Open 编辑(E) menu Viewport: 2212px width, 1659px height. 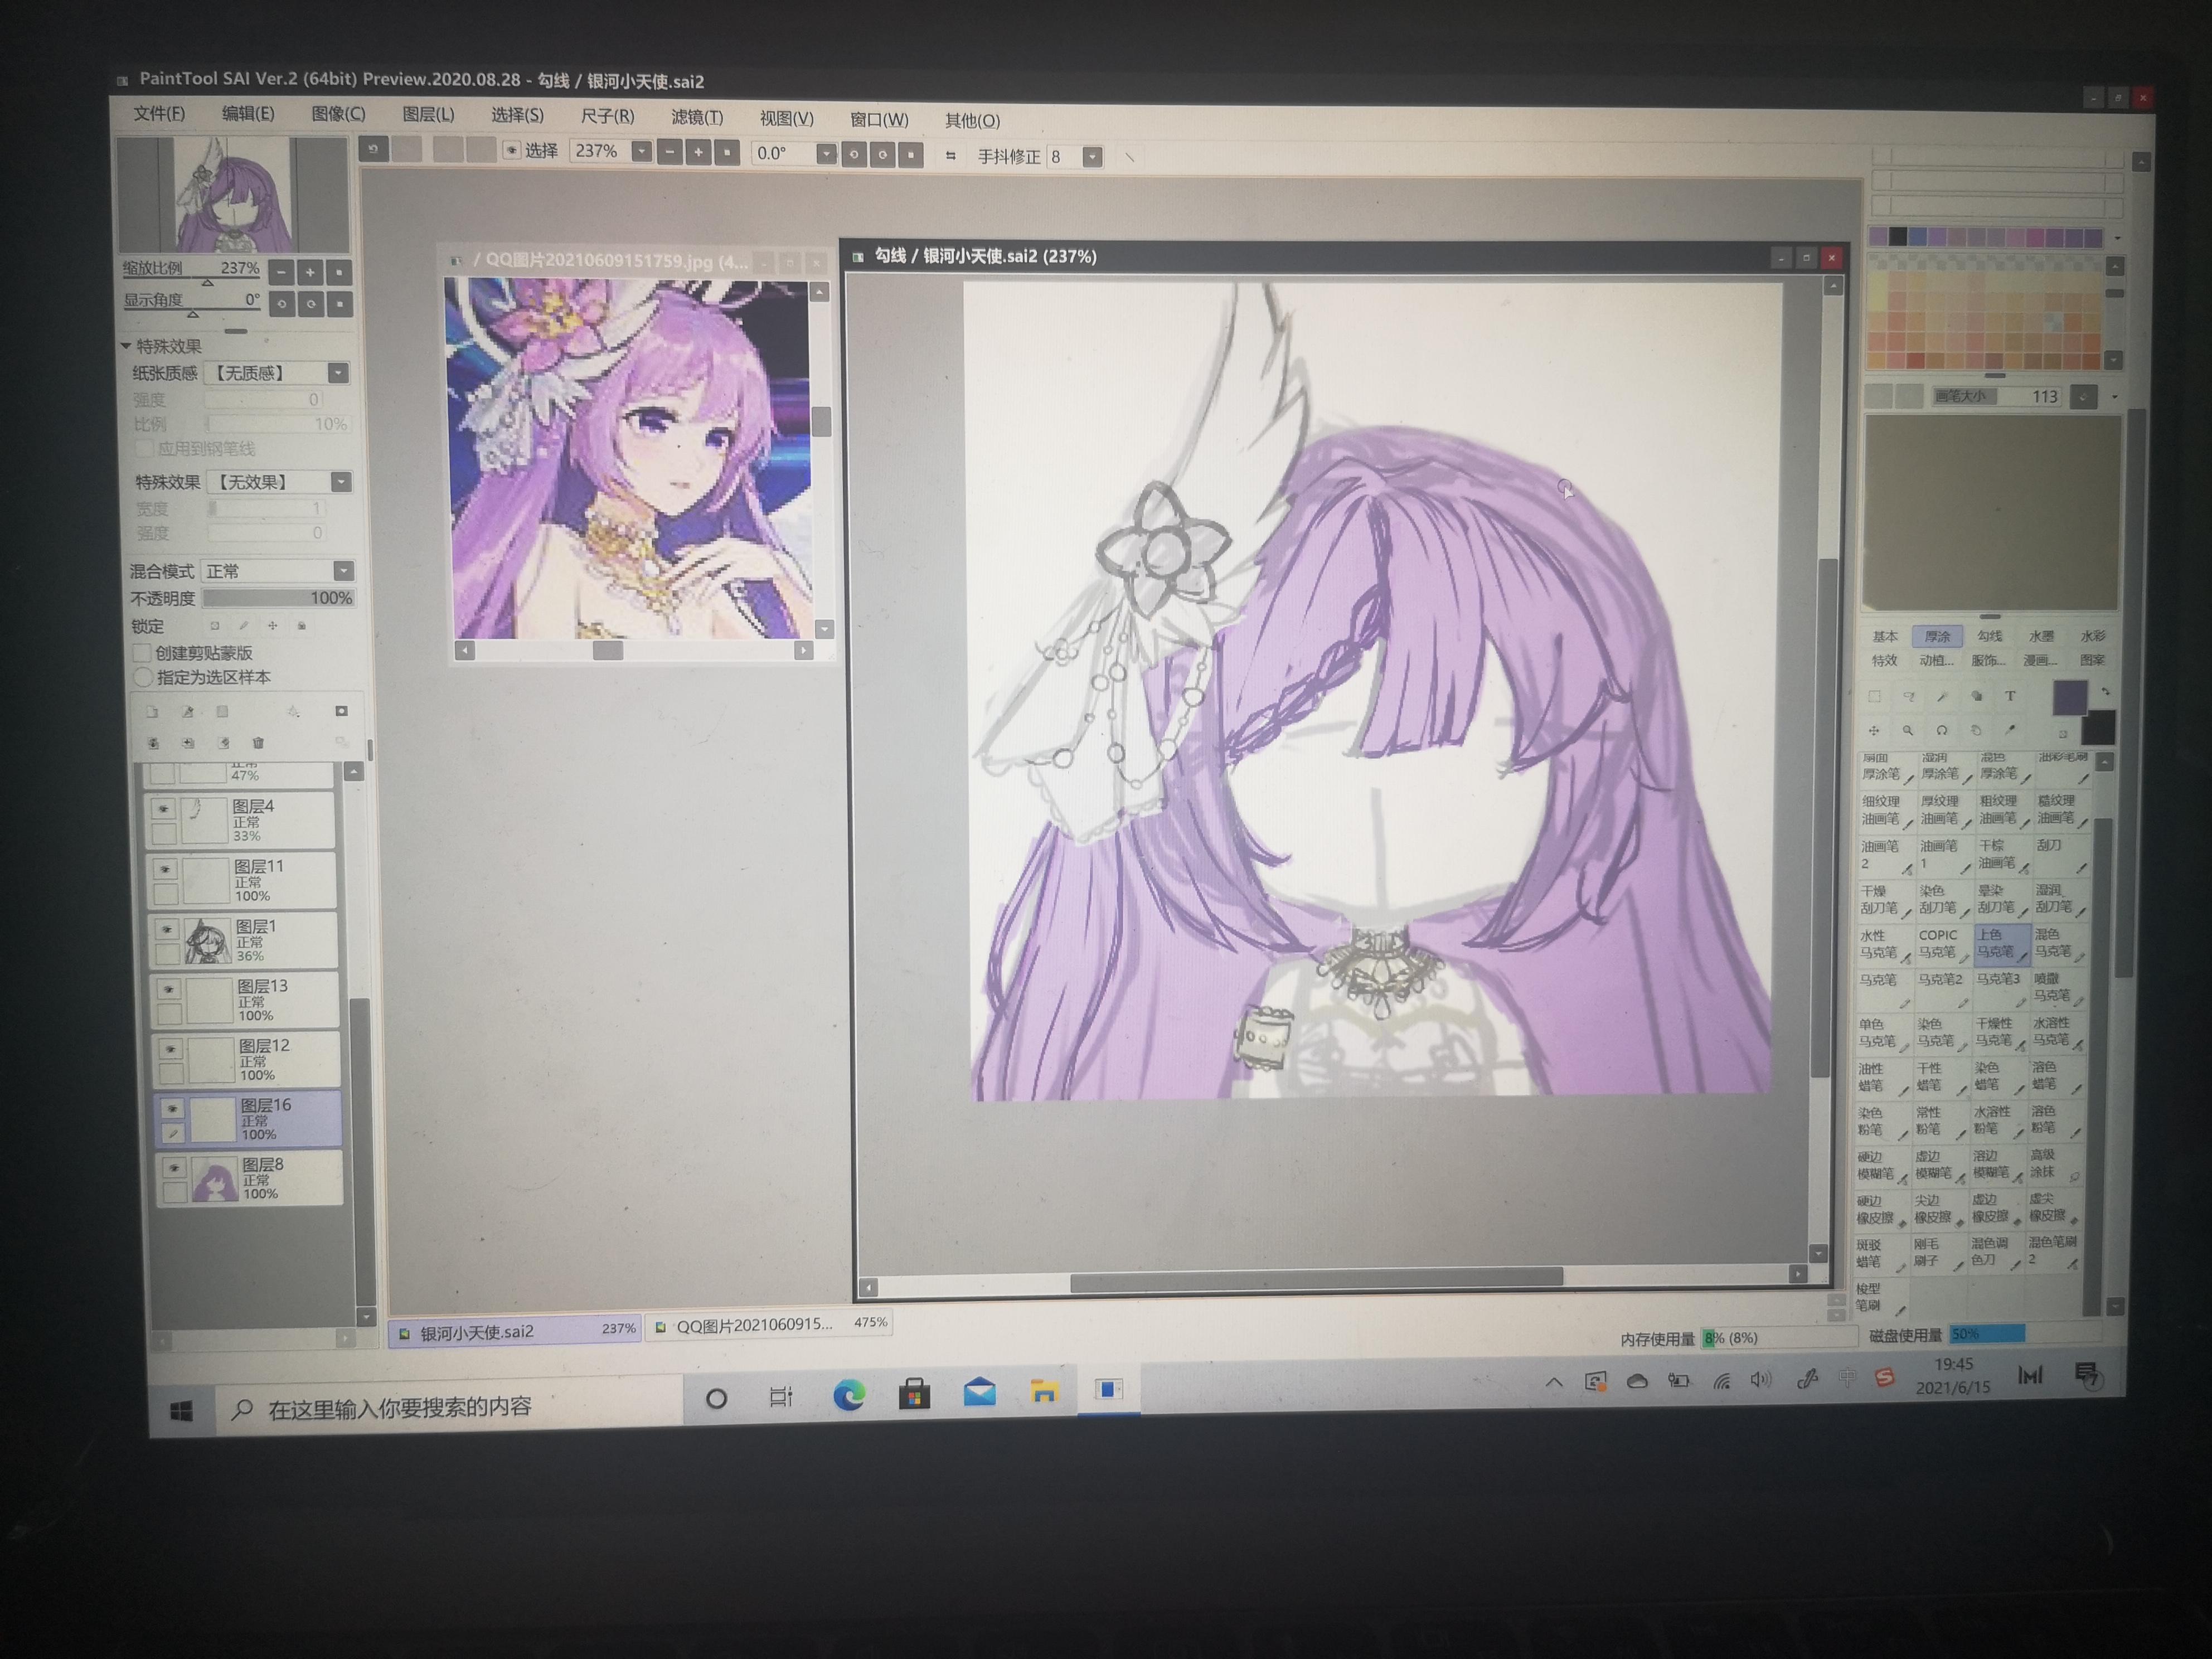pos(247,113)
